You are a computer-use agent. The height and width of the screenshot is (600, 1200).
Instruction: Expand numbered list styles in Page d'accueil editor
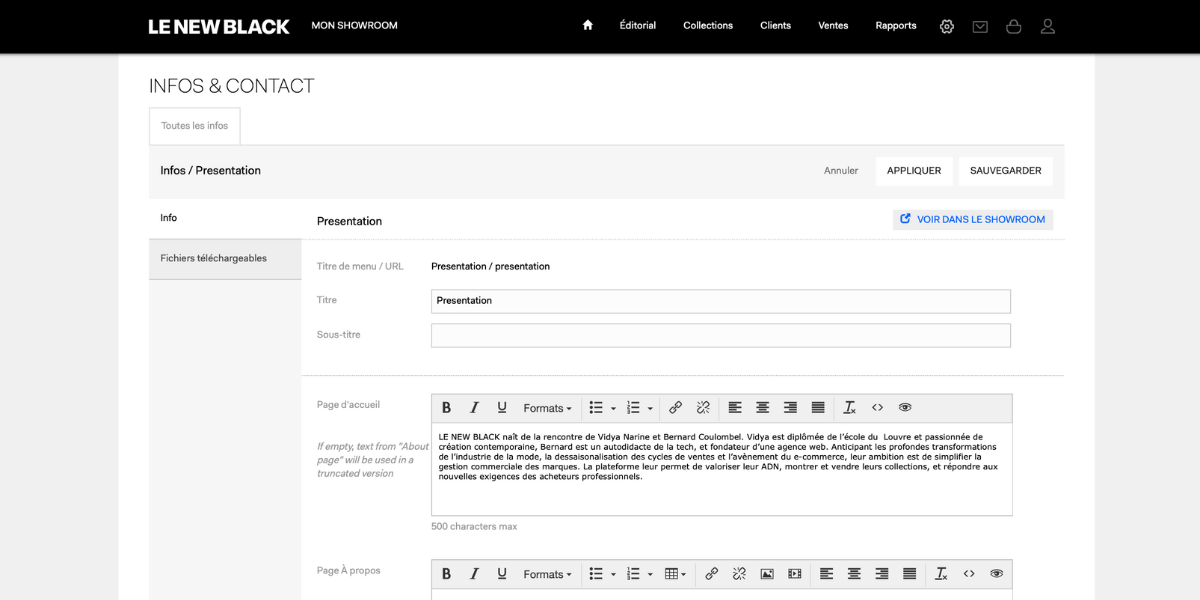click(650, 408)
